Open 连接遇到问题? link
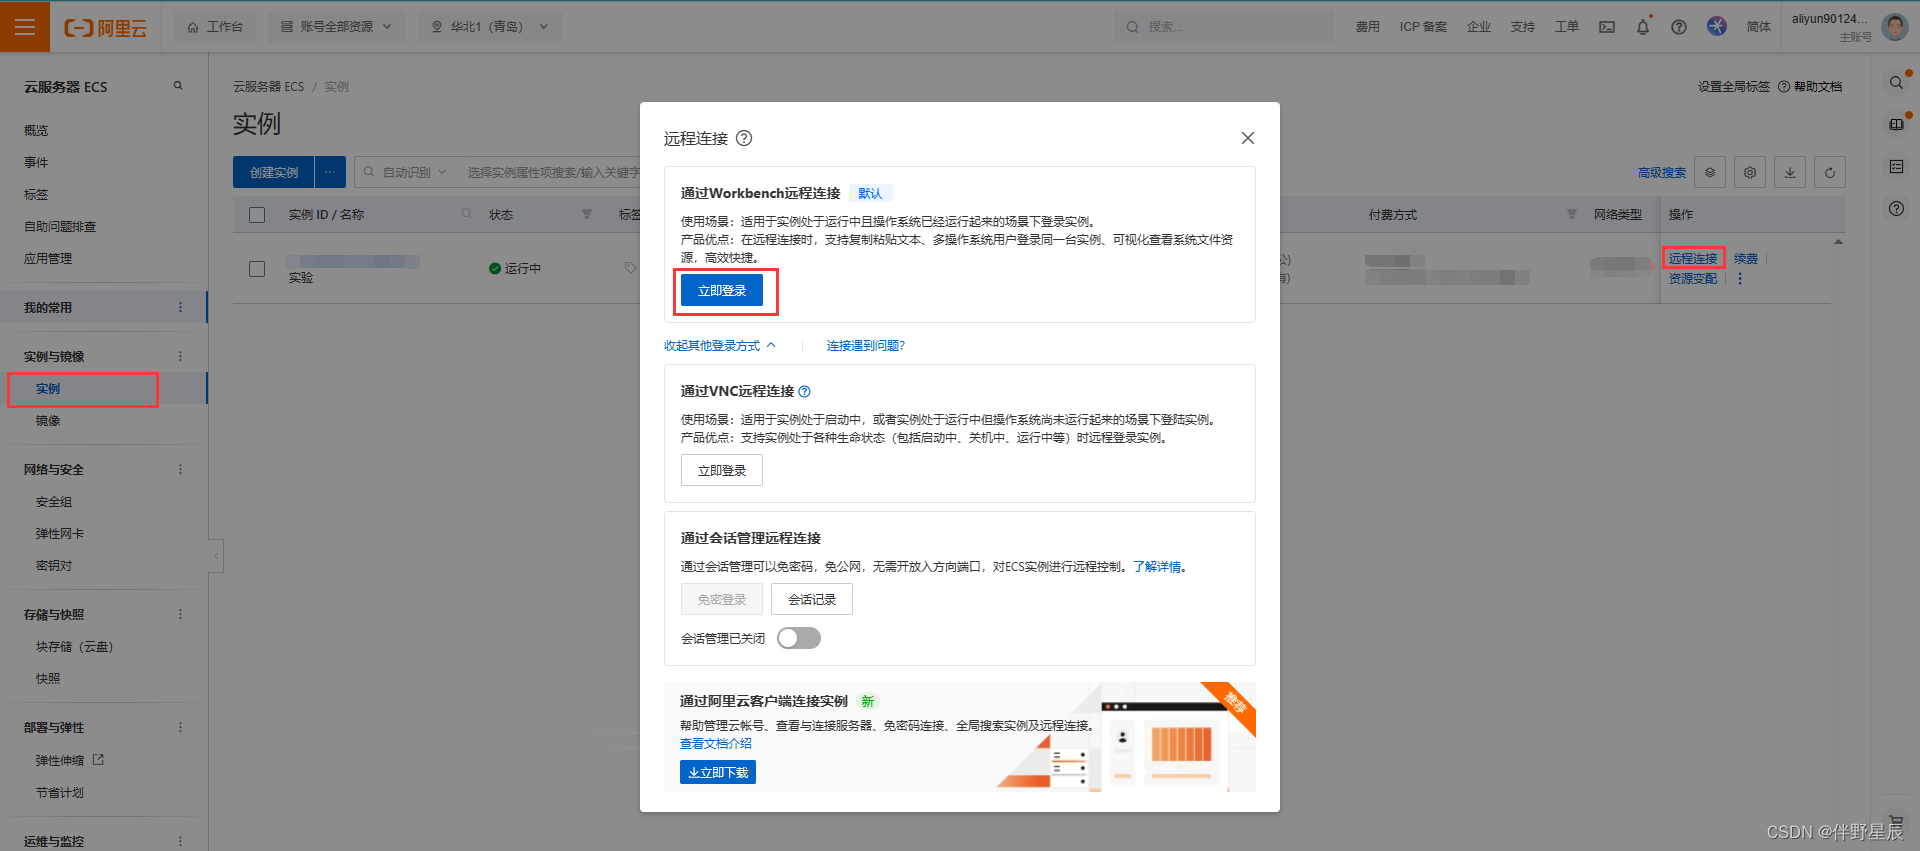This screenshot has width=1920, height=851. [x=866, y=346]
